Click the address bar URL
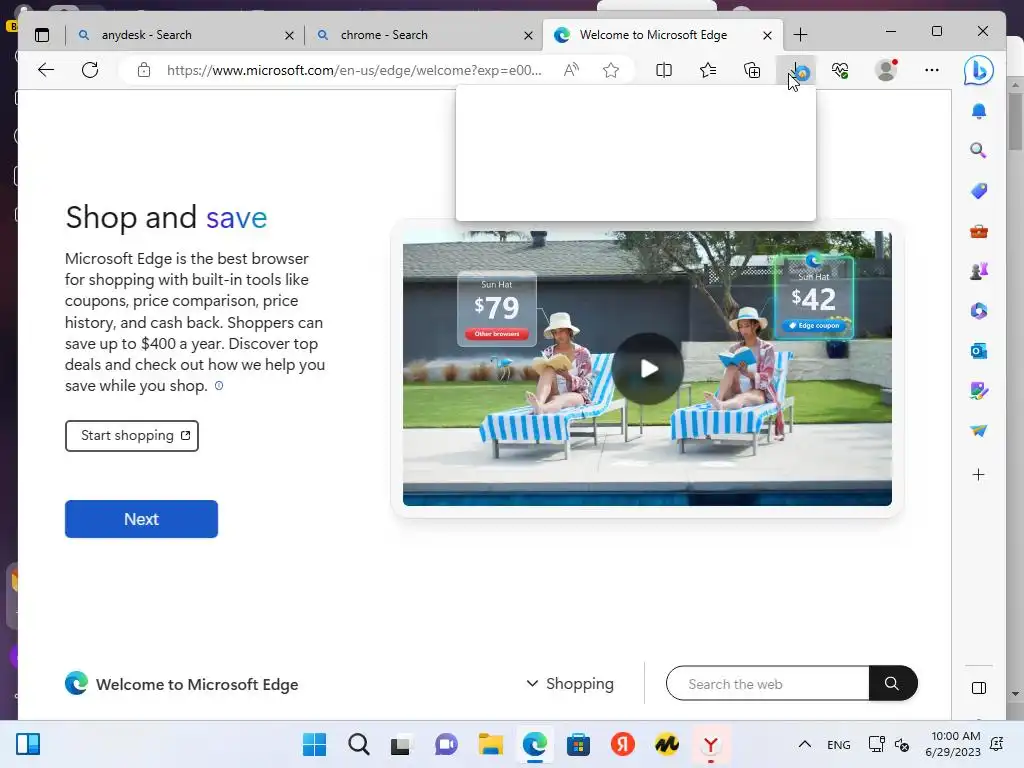 click(354, 70)
